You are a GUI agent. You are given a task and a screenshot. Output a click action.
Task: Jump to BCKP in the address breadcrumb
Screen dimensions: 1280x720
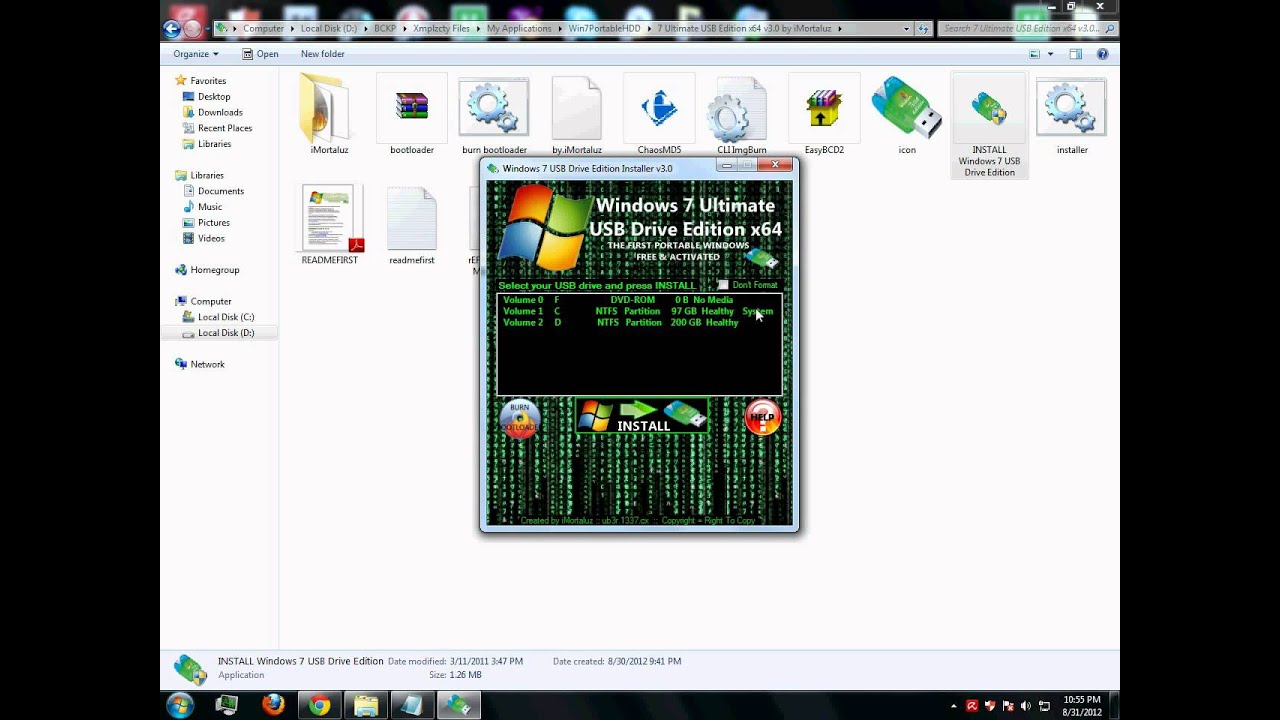pos(385,29)
